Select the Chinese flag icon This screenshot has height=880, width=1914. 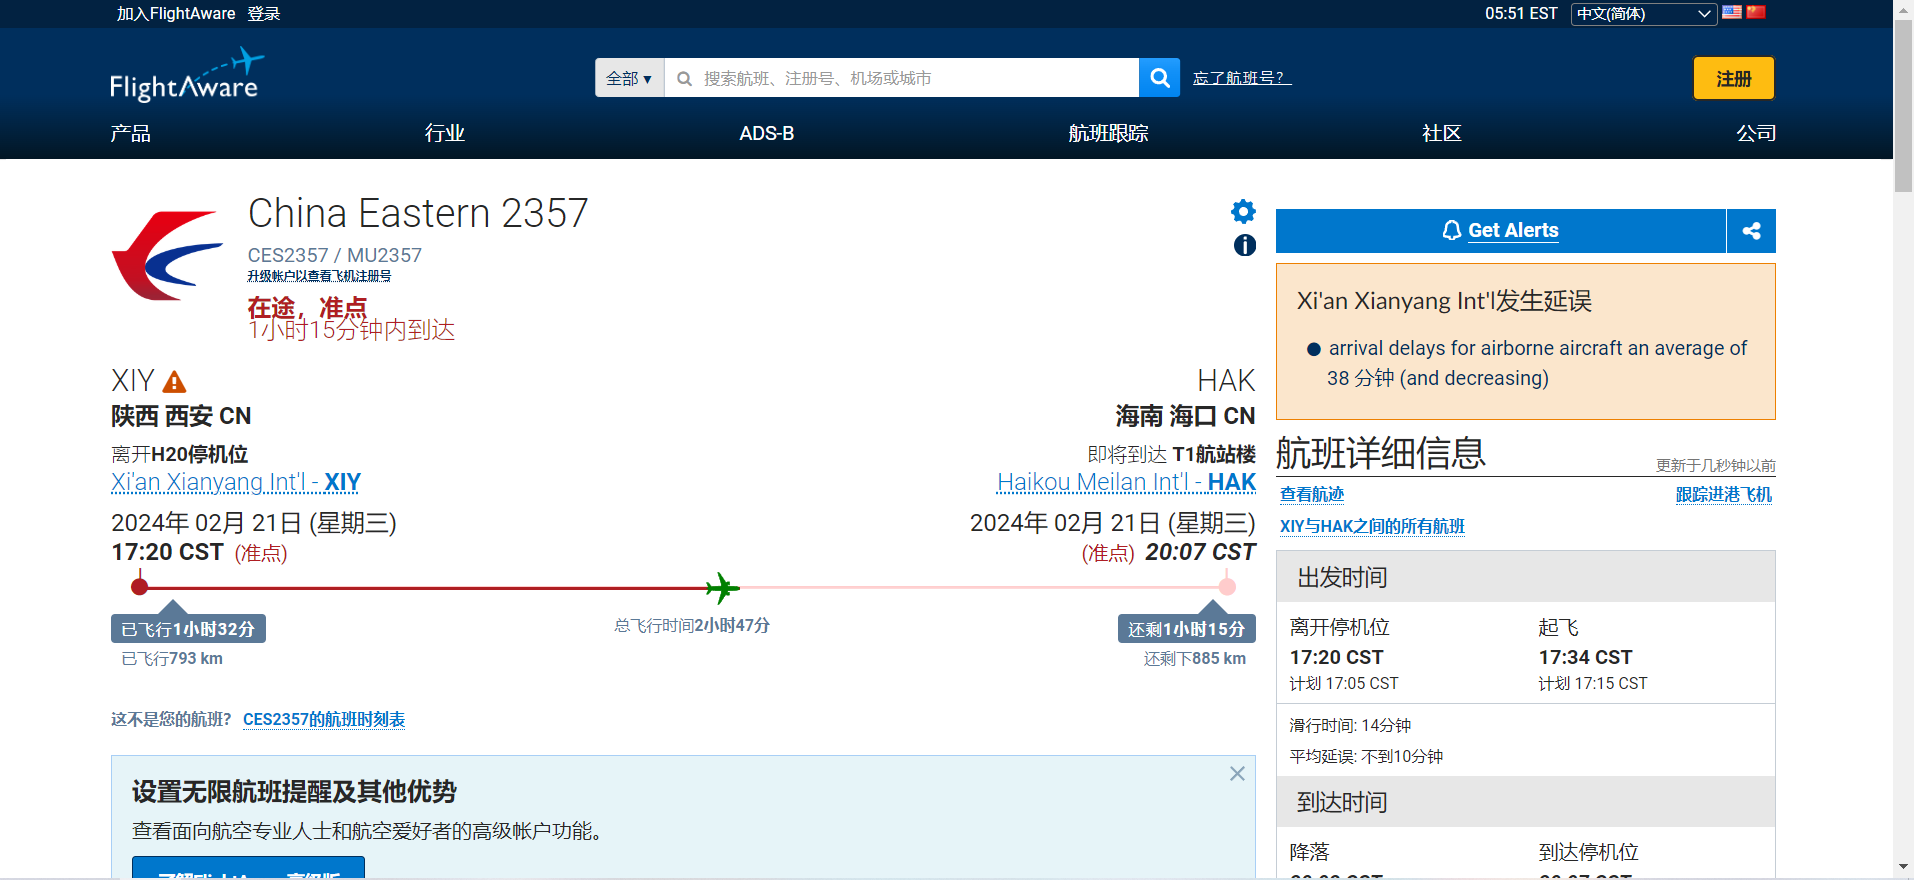pyautogui.click(x=1756, y=13)
